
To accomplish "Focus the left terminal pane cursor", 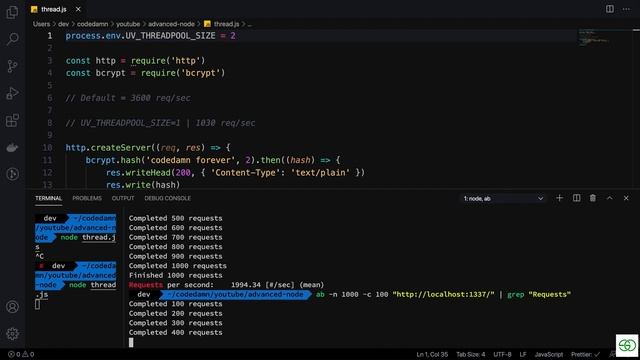I will [38, 304].
